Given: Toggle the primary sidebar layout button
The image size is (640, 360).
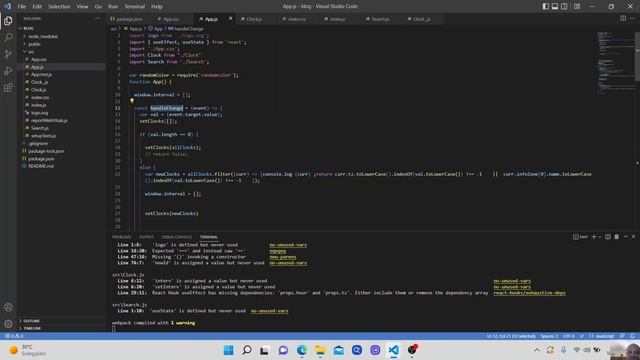Looking at the screenshot, I should point(546,6).
